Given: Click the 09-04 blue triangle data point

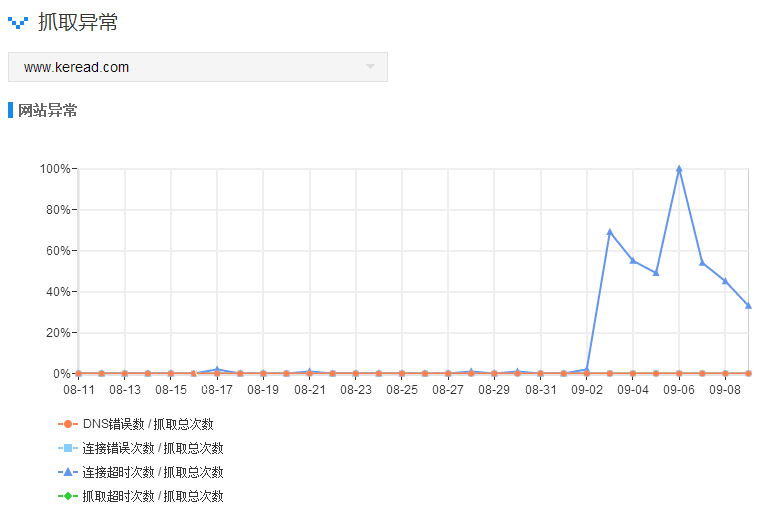Looking at the screenshot, I should (633, 260).
